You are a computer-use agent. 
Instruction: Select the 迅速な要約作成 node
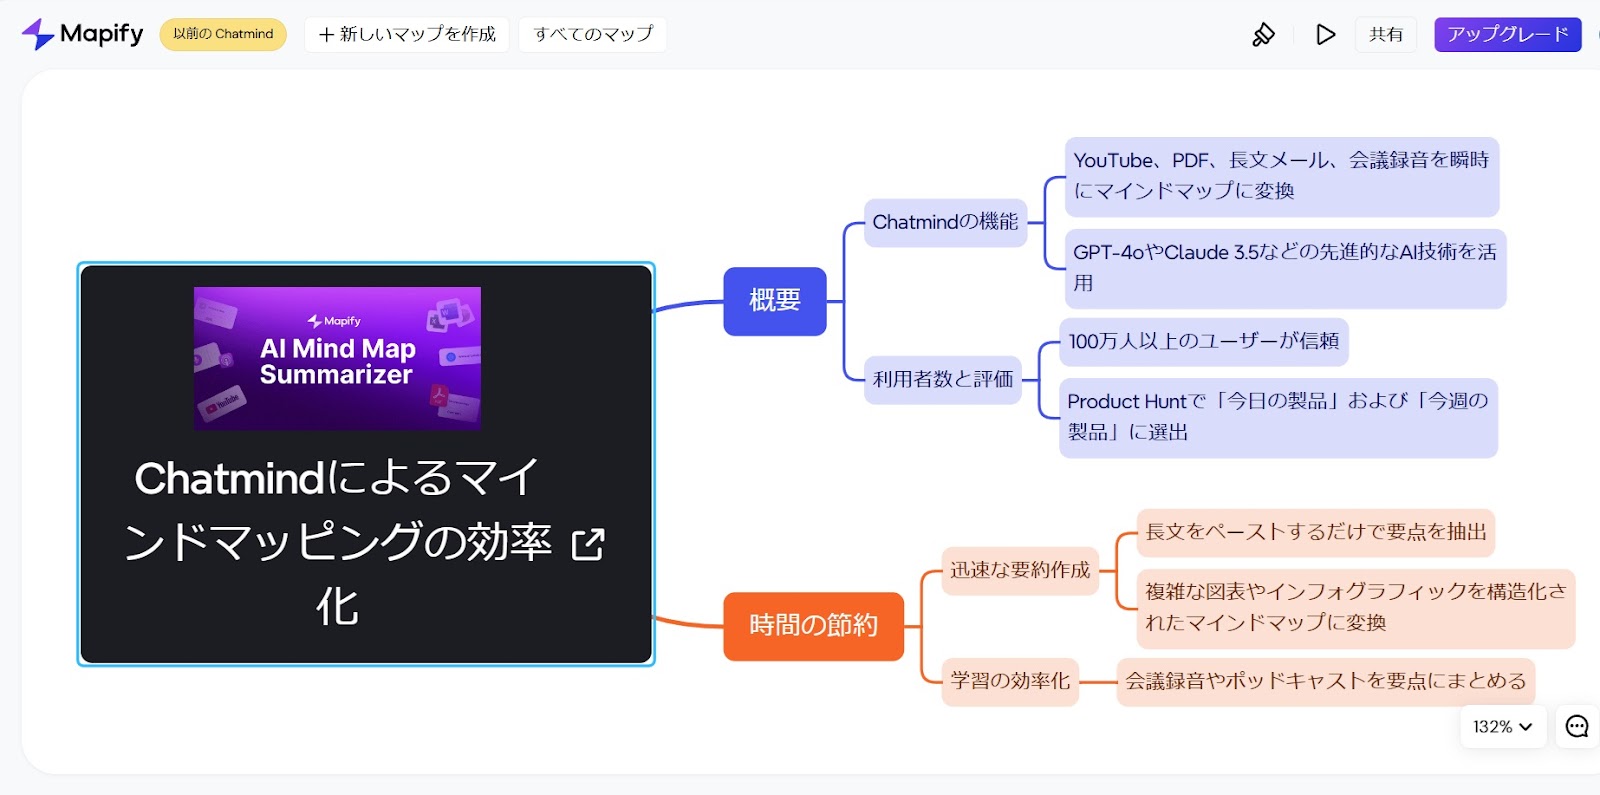1020,571
